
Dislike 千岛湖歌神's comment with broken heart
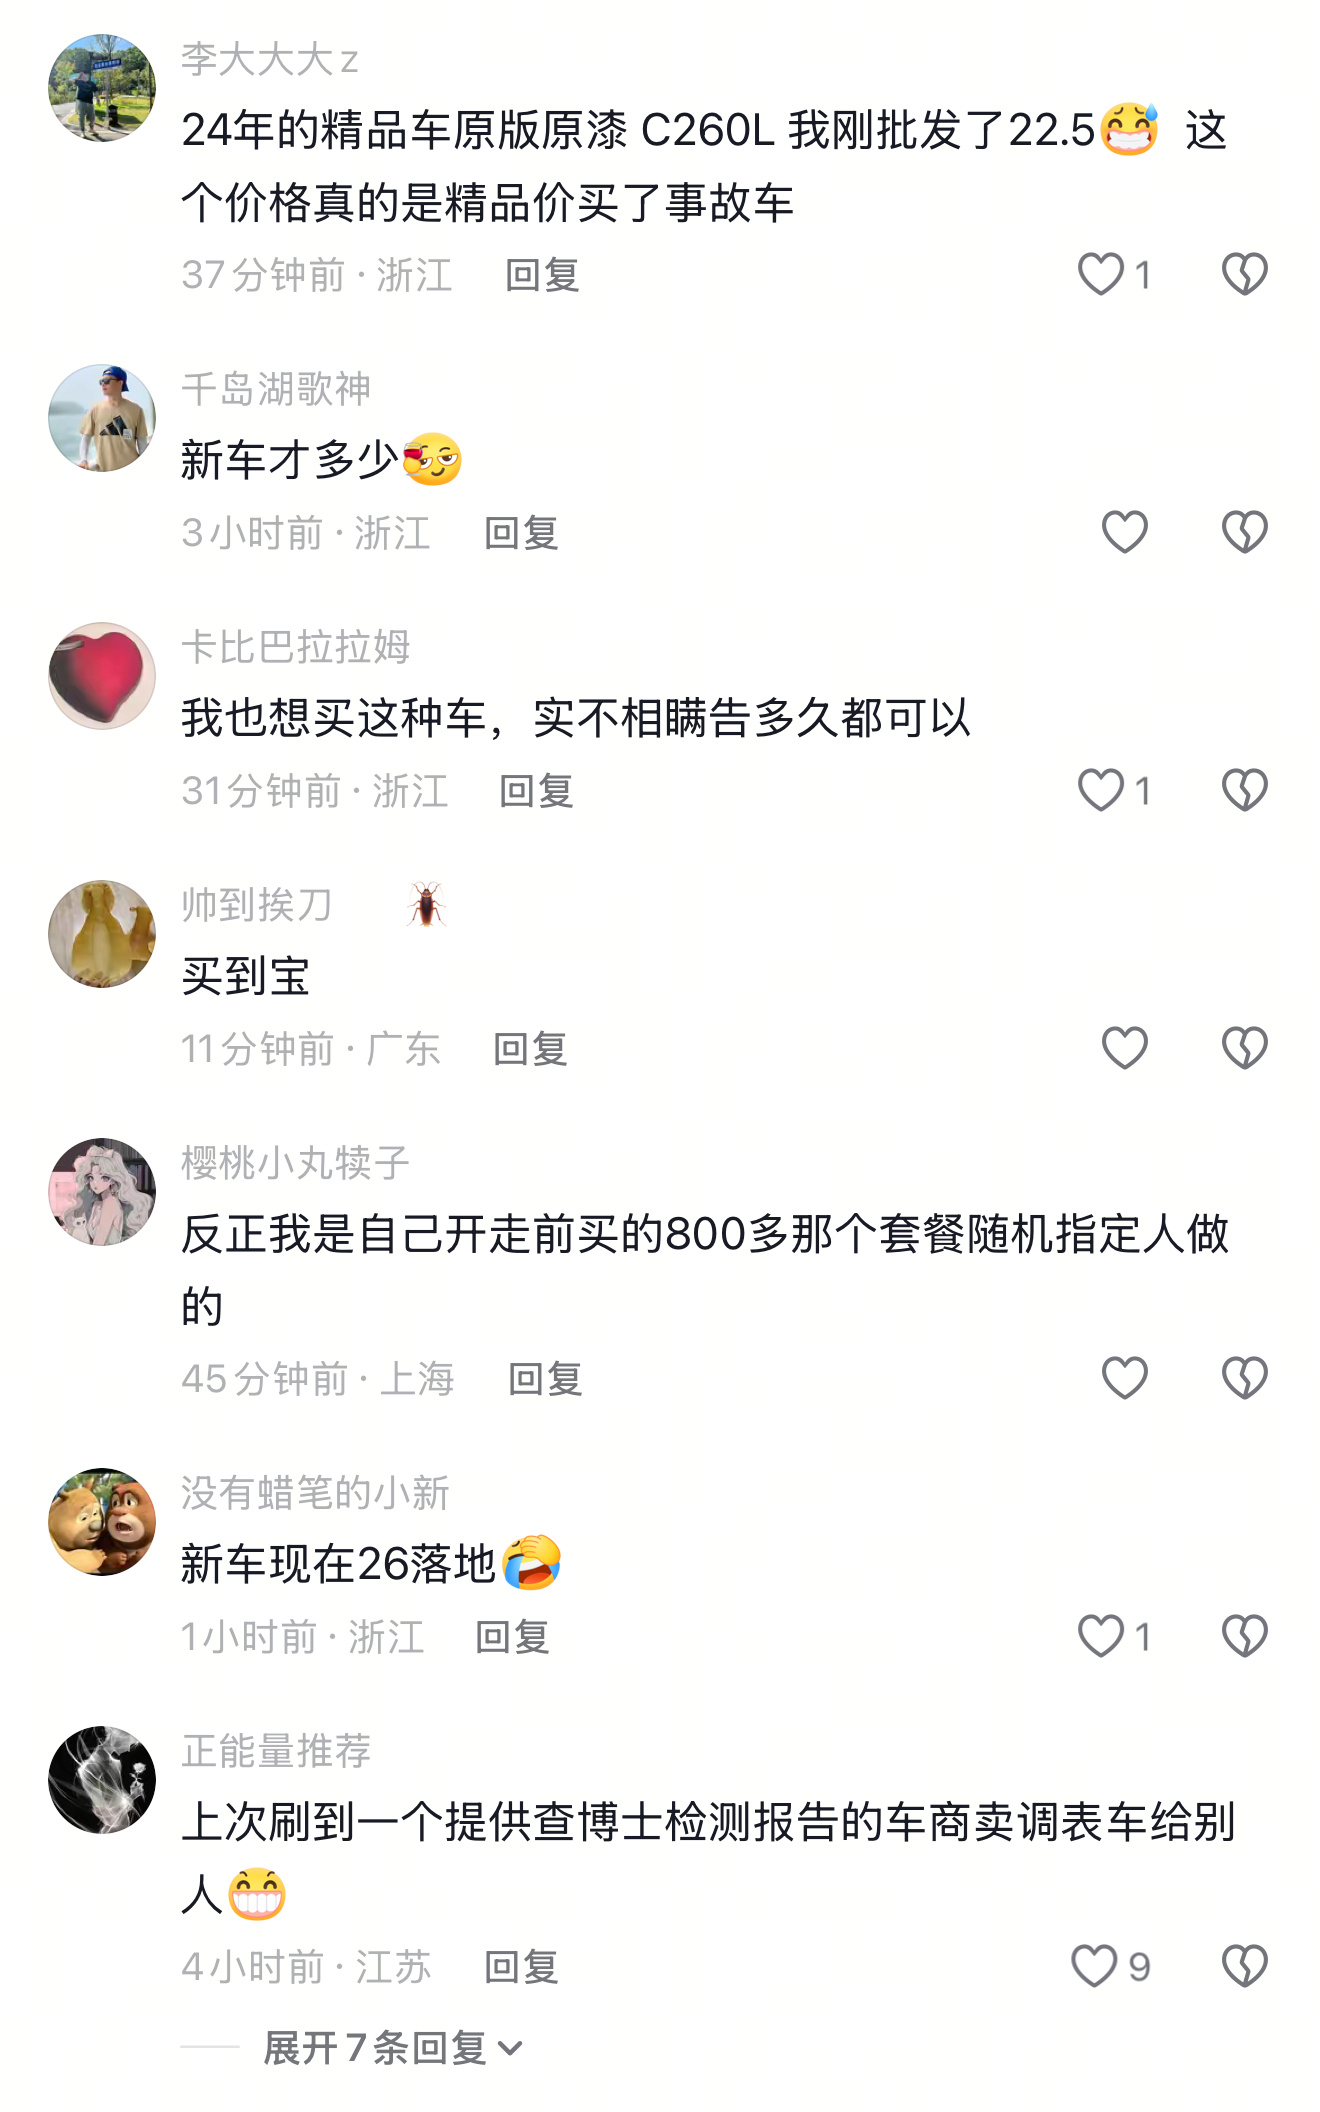point(1244,532)
